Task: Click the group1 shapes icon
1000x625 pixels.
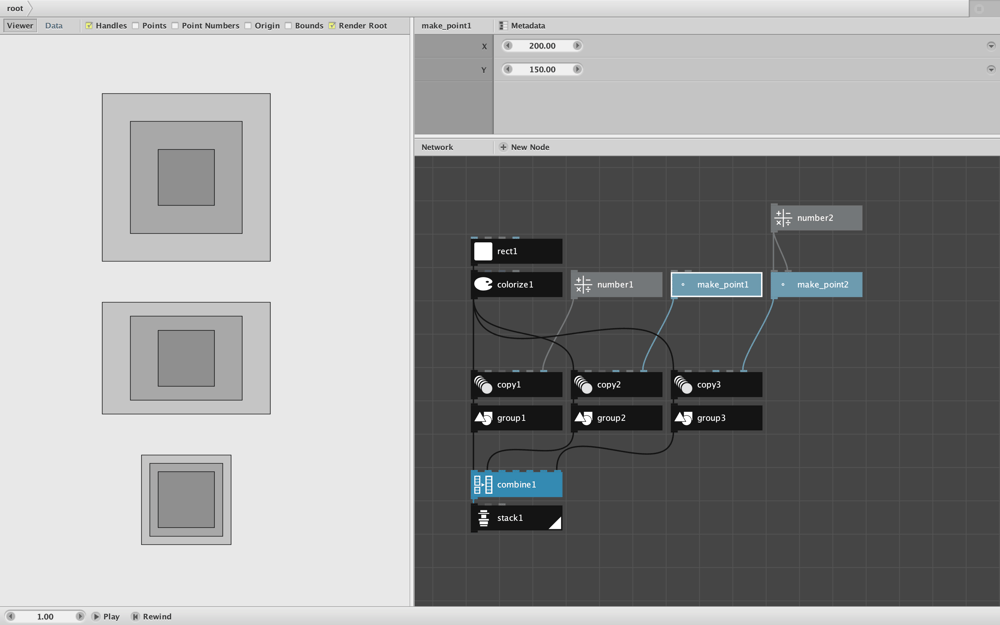Action: pyautogui.click(x=483, y=418)
